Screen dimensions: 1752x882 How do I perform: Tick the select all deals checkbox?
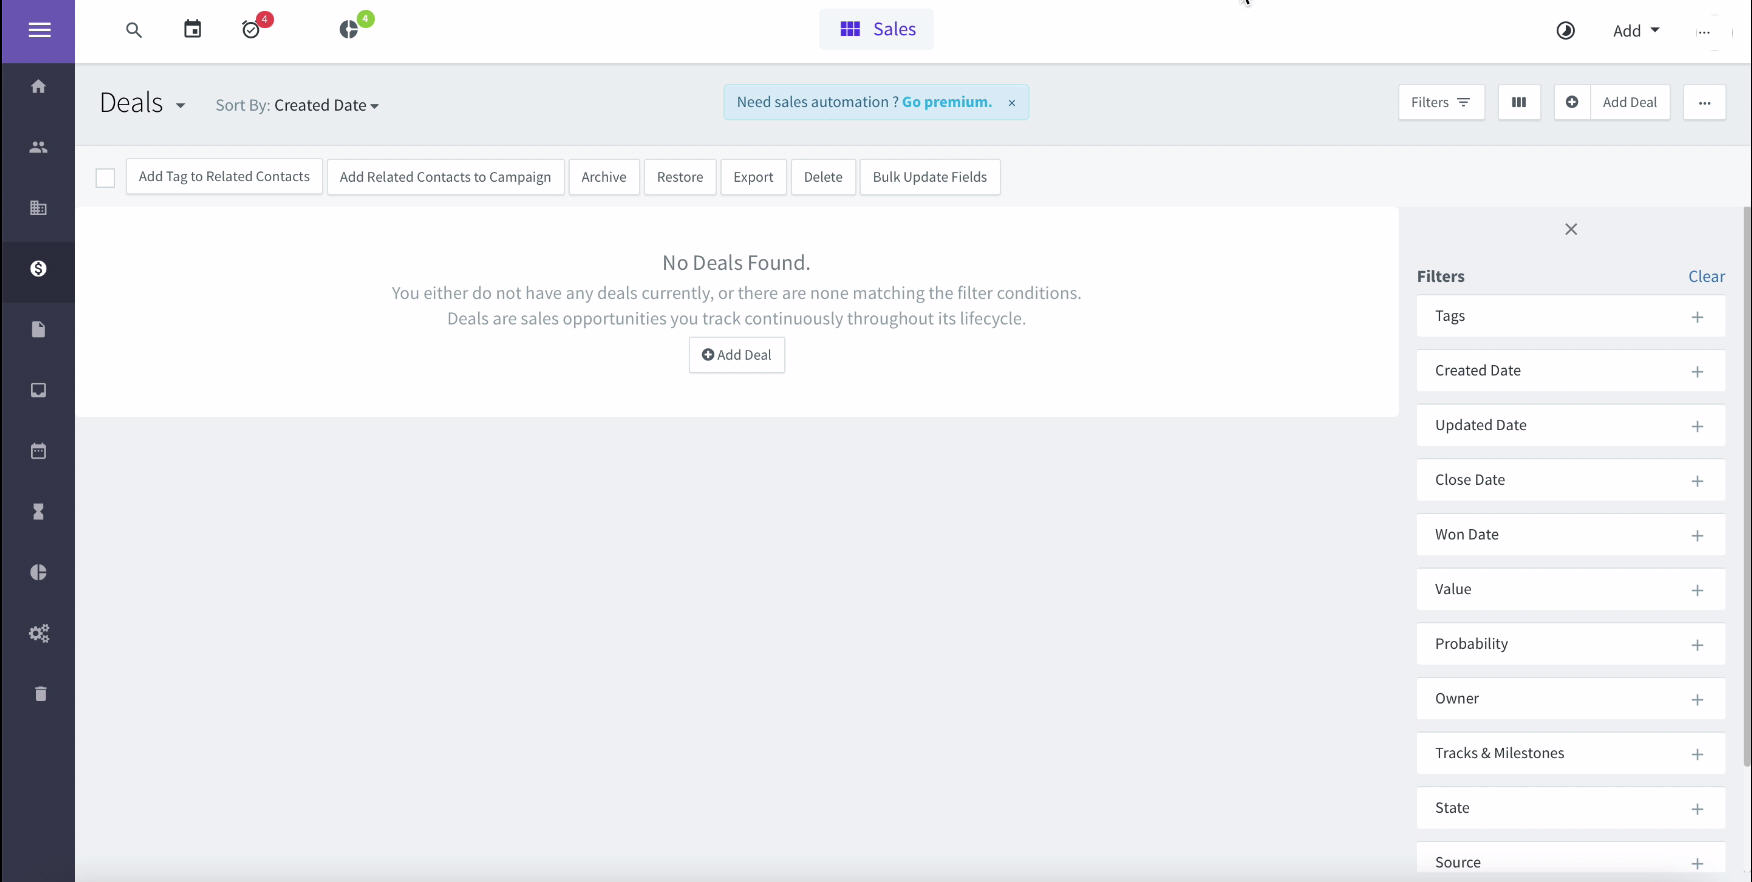(x=105, y=178)
